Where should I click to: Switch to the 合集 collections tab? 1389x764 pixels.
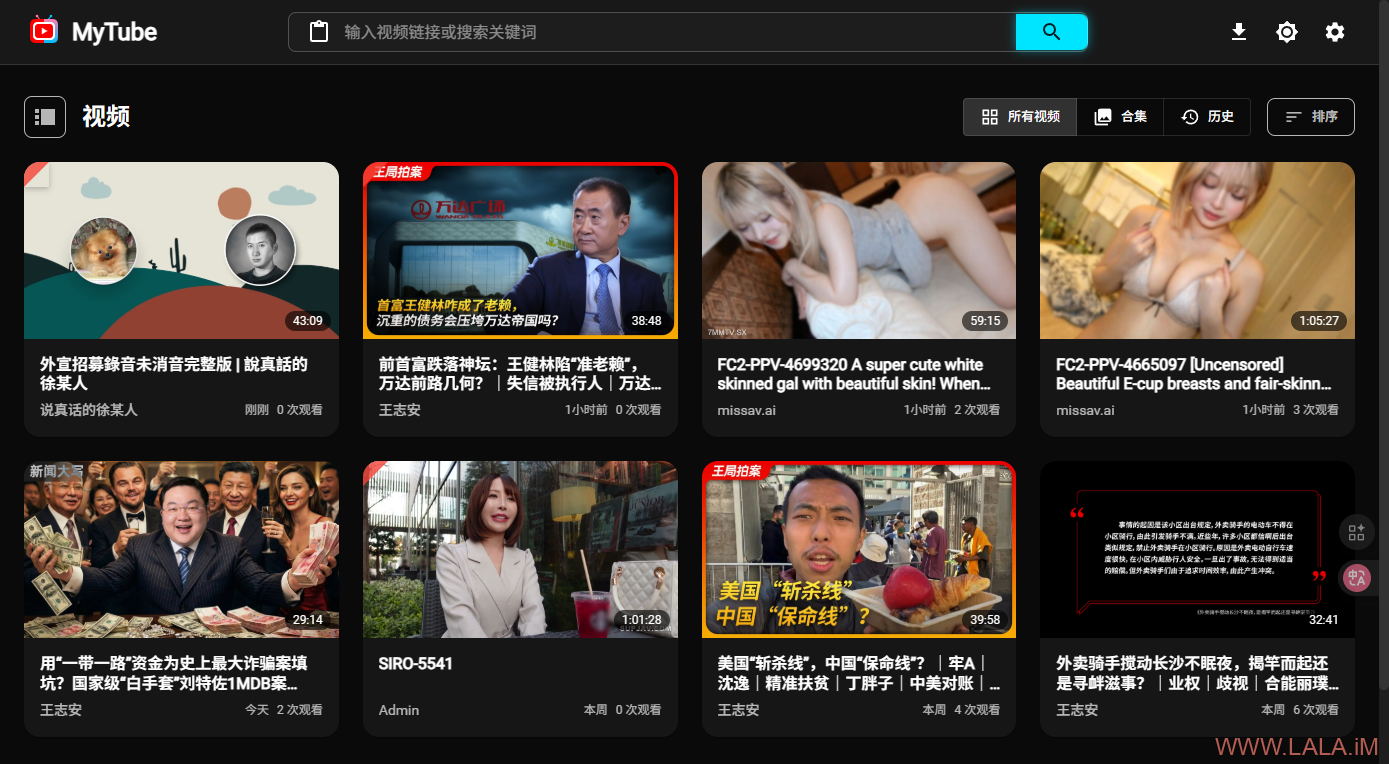1120,117
